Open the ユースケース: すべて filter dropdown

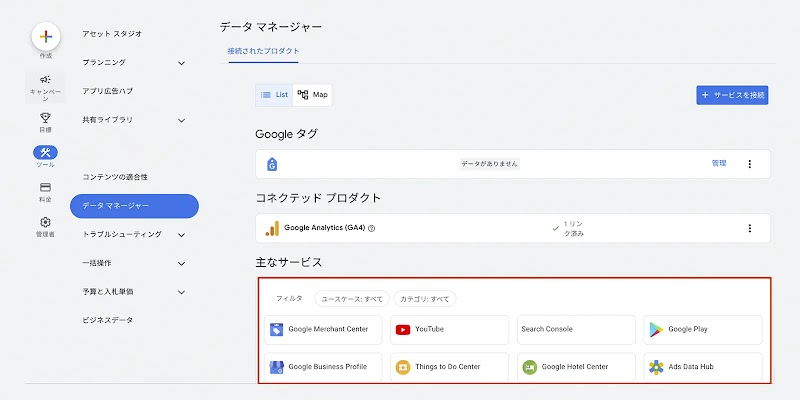[352, 299]
